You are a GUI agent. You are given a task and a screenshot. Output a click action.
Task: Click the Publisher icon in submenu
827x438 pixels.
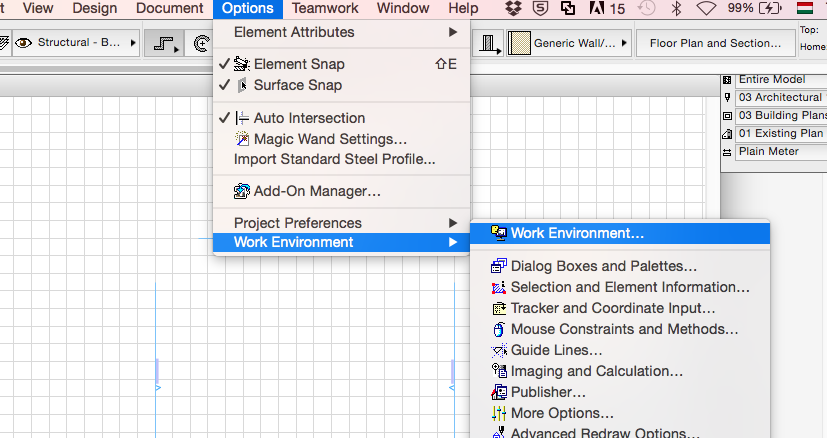pos(499,392)
